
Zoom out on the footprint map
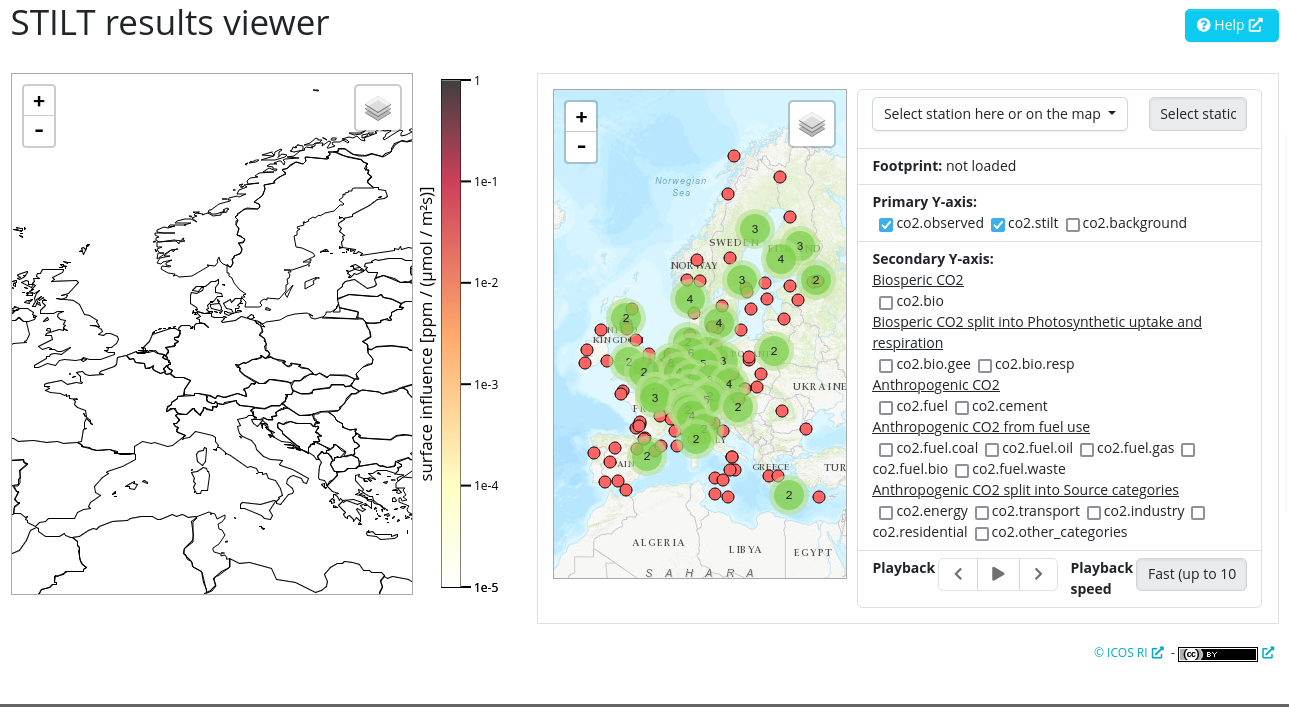39,131
